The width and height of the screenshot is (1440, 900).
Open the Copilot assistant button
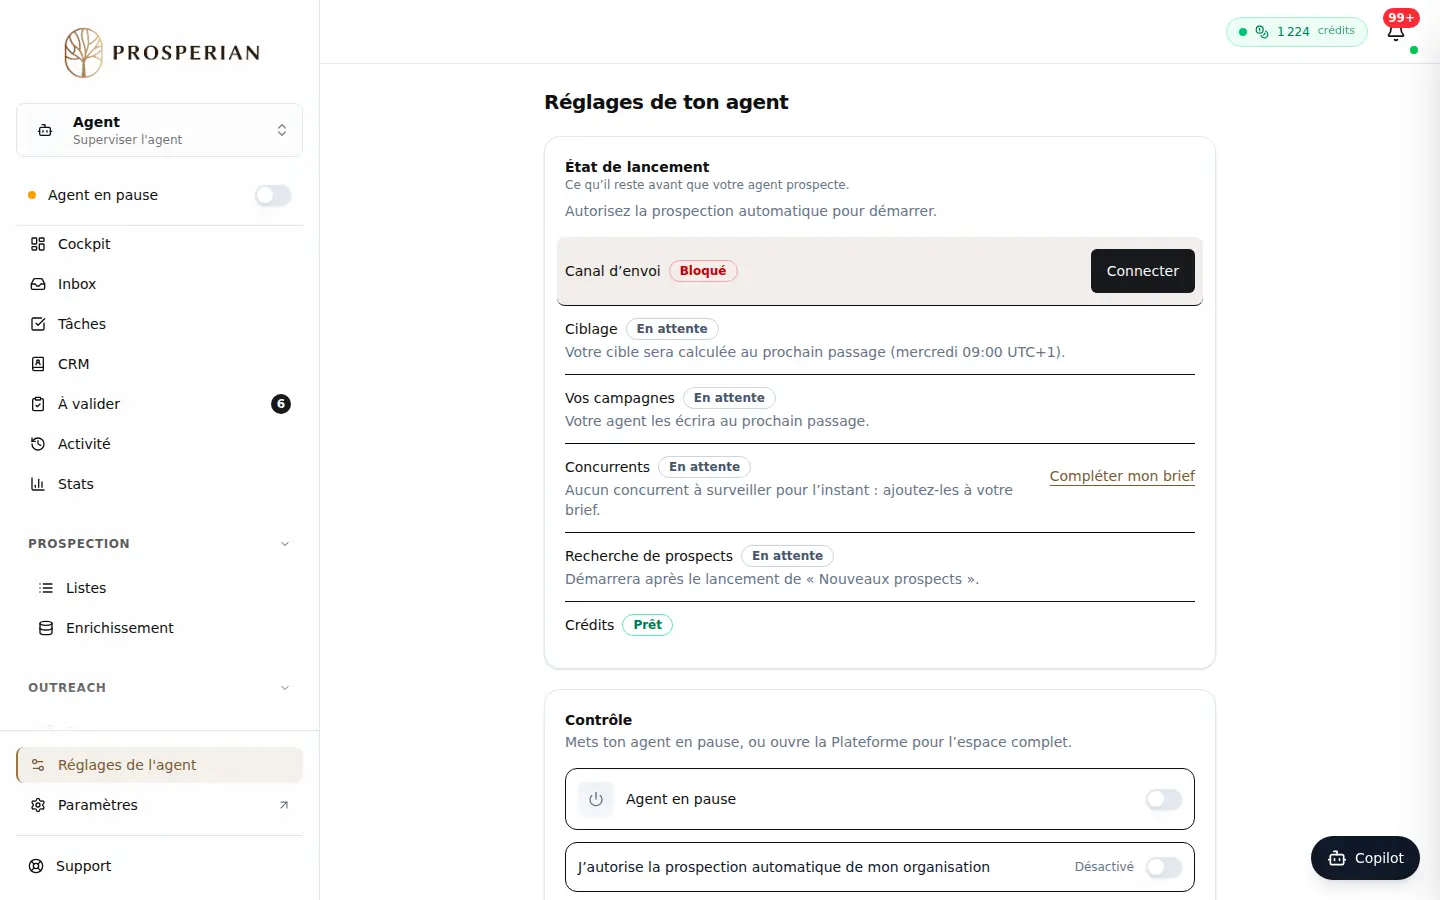click(x=1365, y=858)
